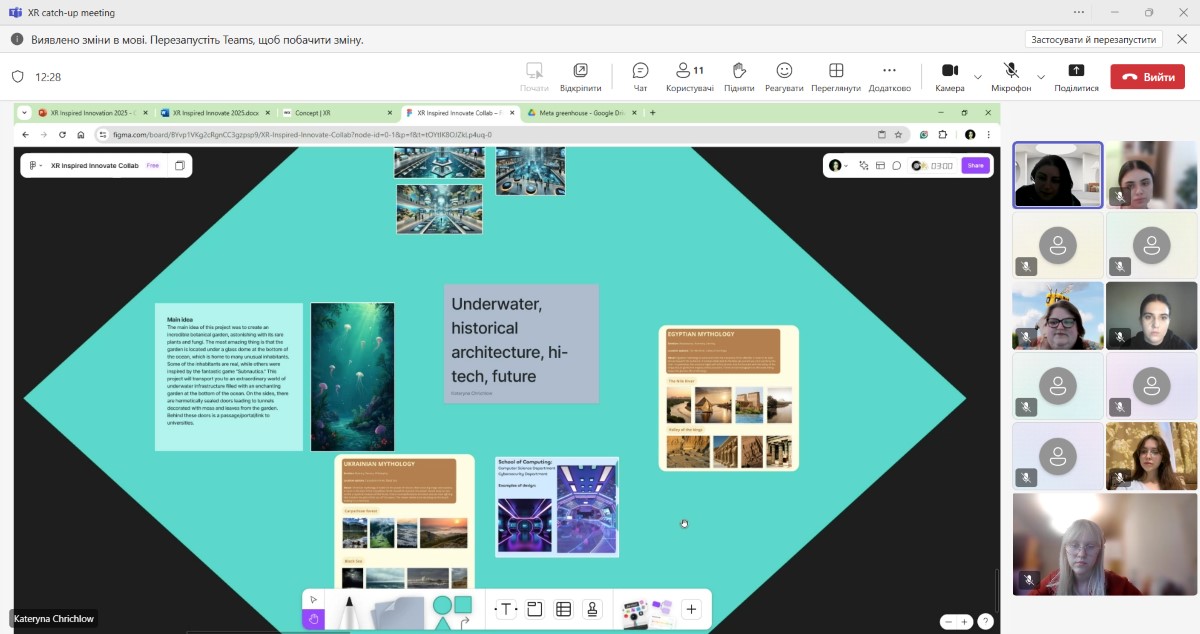Select the Underwater, historical architecture sticky note
Viewport: 1200px width, 634px height.
tap(521, 343)
